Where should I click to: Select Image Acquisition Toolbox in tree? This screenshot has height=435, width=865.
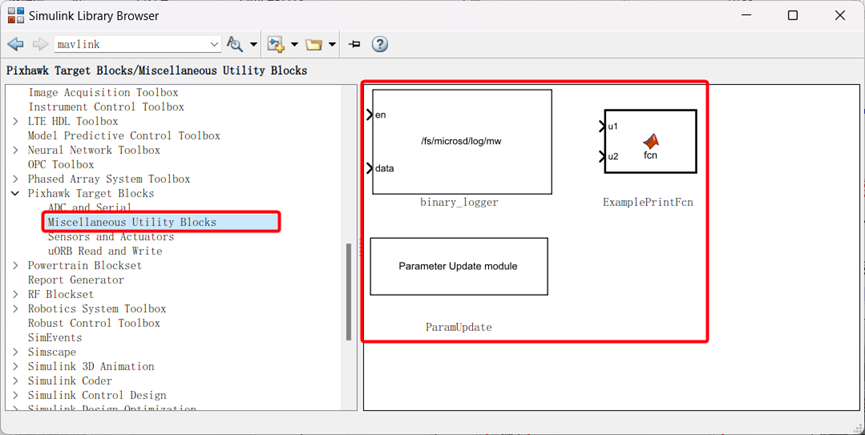tap(103, 93)
